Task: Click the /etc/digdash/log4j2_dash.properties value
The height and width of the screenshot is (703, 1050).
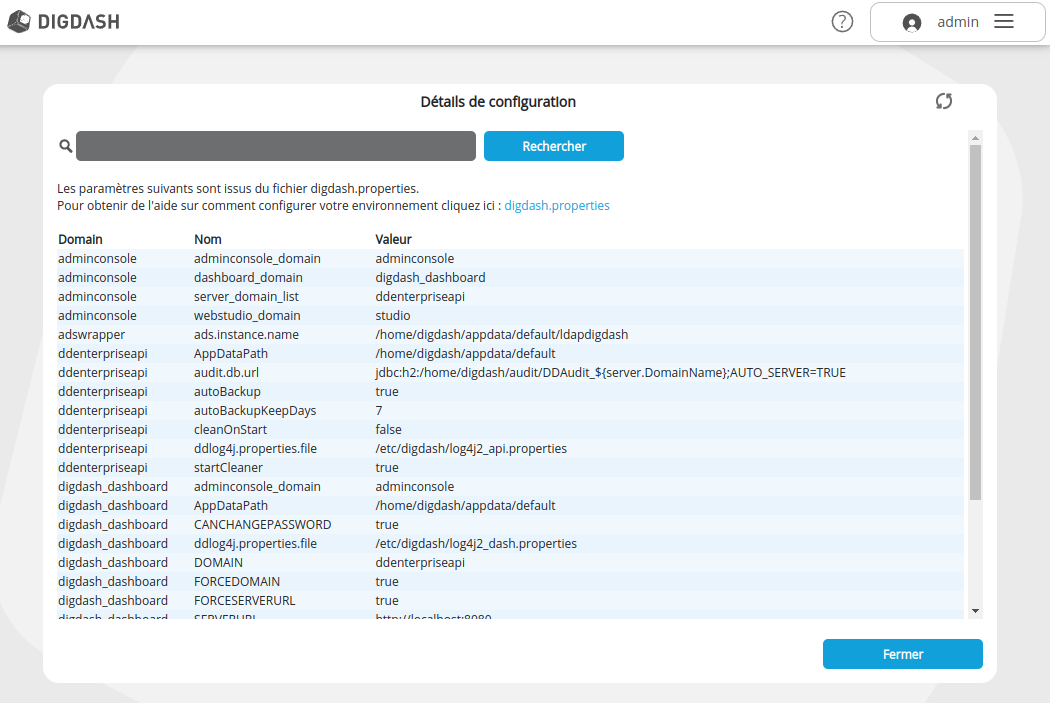Action: tap(476, 544)
